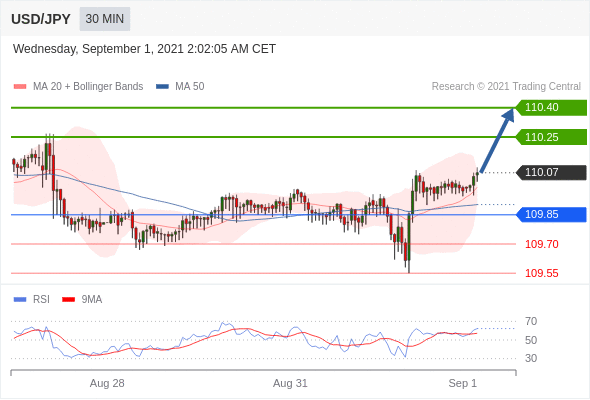Click the 9MA legend label text
The width and height of the screenshot is (590, 400).
coord(92,300)
